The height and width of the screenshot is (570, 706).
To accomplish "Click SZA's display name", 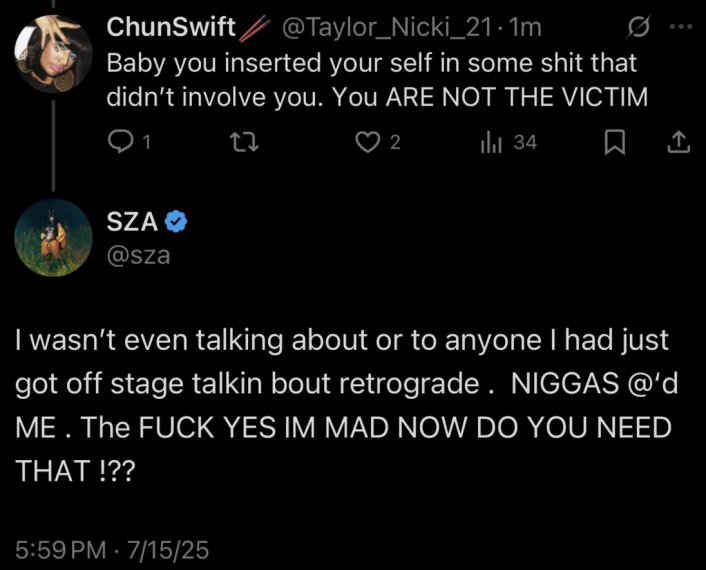I will (132, 221).
